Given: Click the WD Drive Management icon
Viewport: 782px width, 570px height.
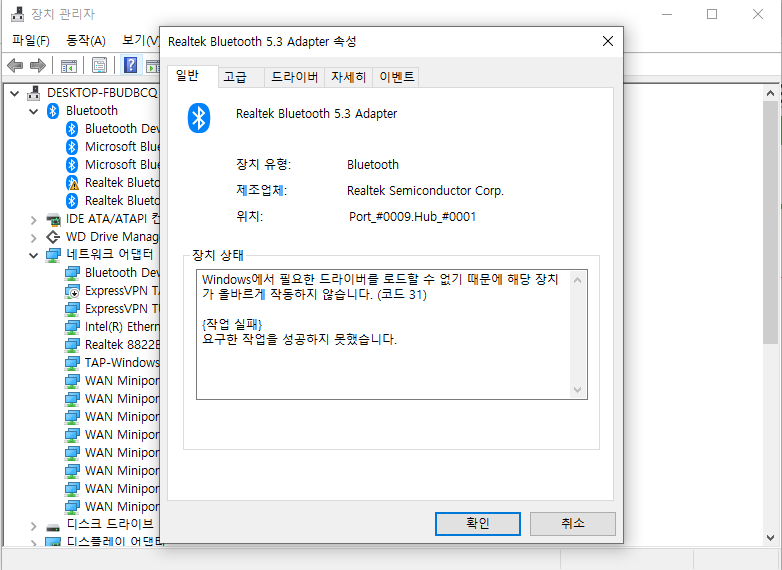Looking at the screenshot, I should click(x=53, y=237).
